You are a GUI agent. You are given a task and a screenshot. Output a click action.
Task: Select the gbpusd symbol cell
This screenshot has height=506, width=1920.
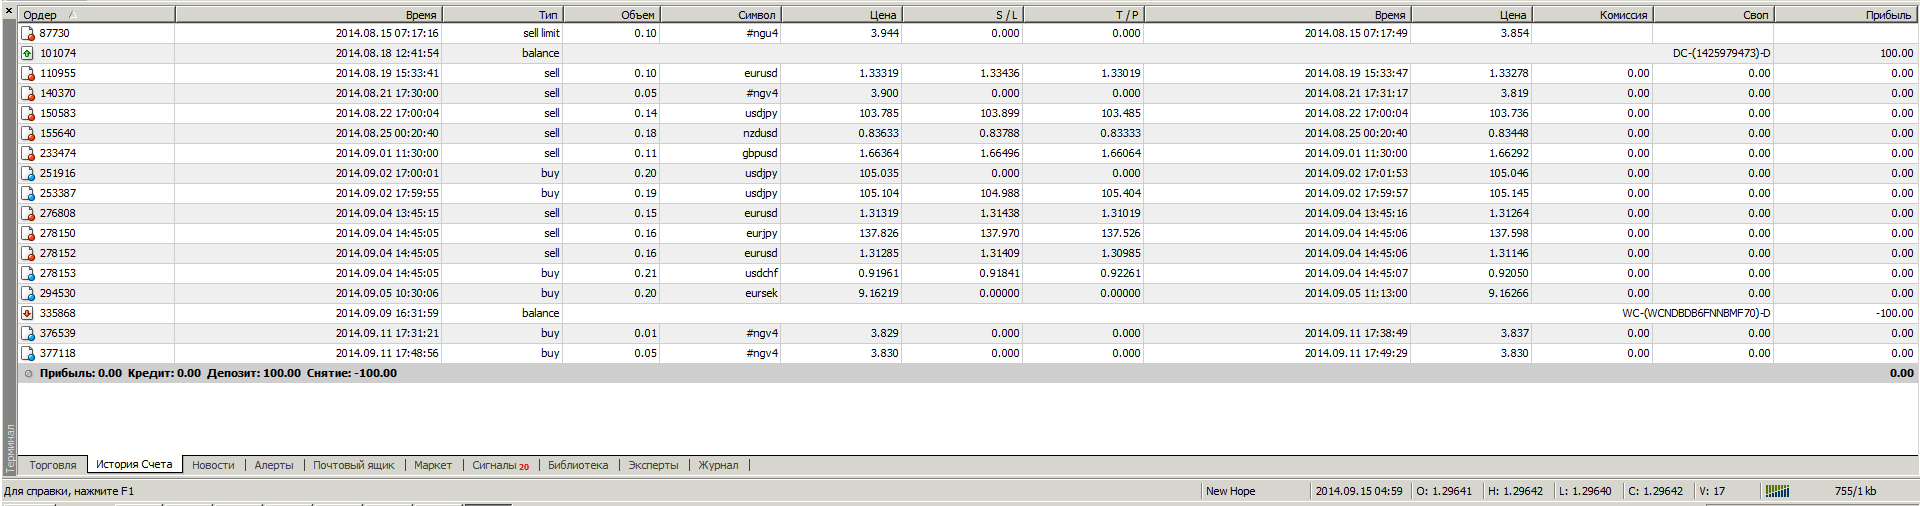[760, 153]
